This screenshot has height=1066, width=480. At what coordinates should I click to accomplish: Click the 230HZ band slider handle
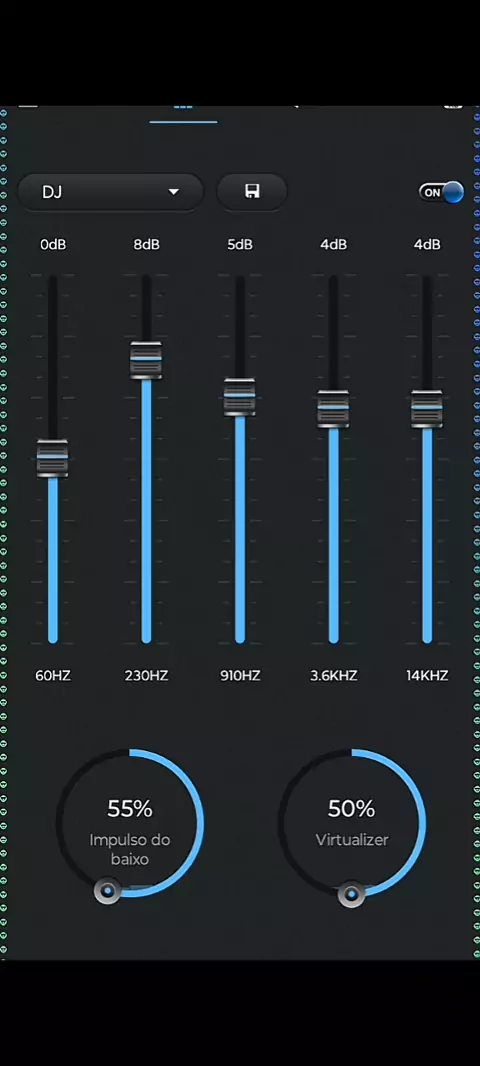click(146, 360)
